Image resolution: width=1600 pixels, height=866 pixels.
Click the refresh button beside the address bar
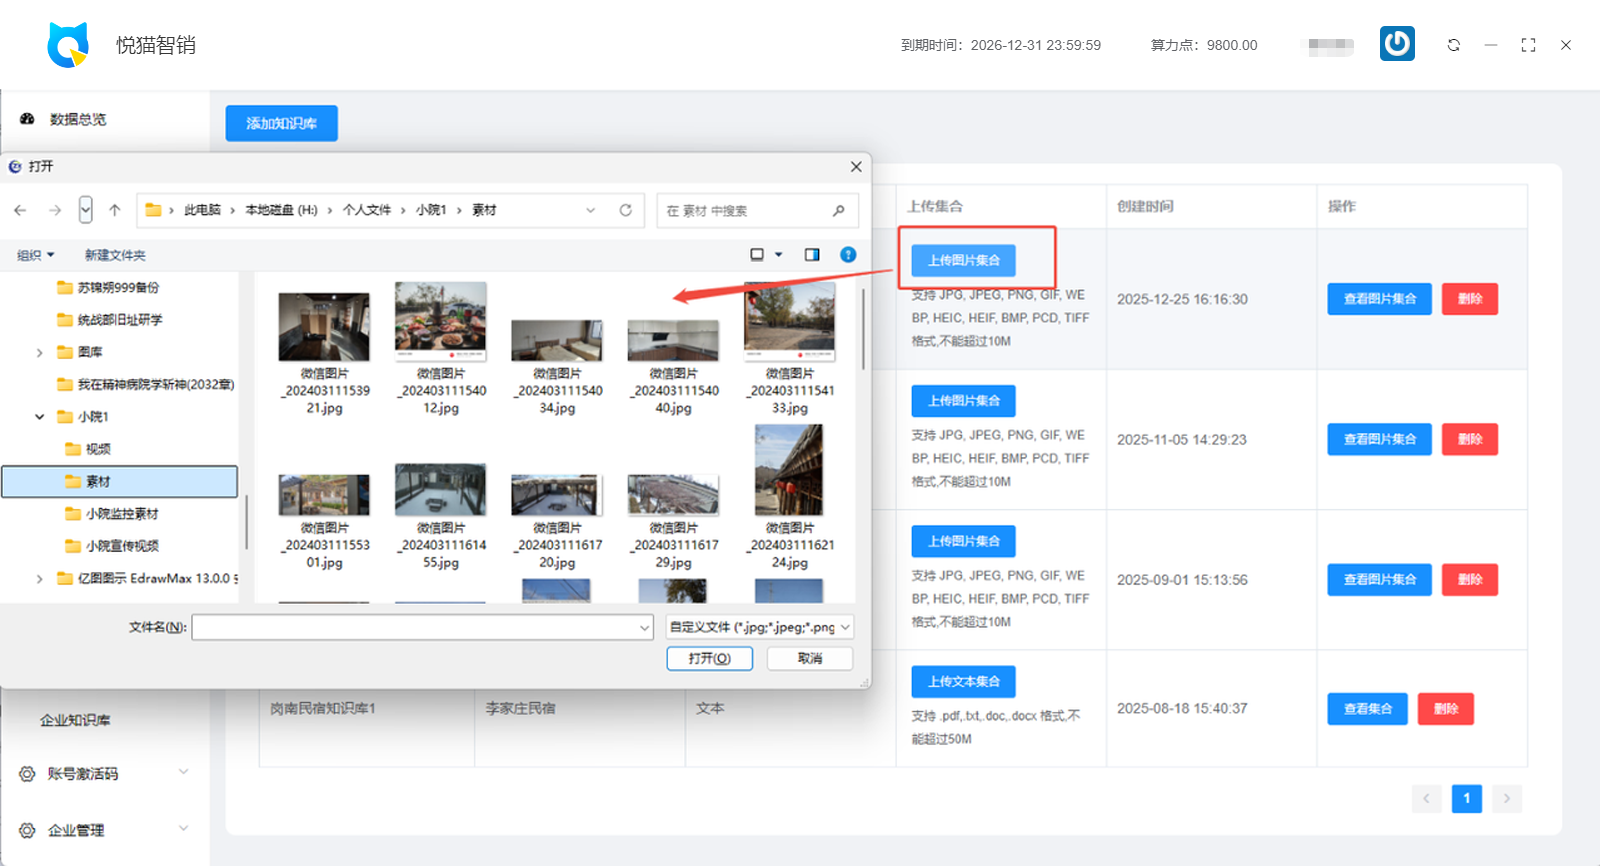tap(625, 210)
